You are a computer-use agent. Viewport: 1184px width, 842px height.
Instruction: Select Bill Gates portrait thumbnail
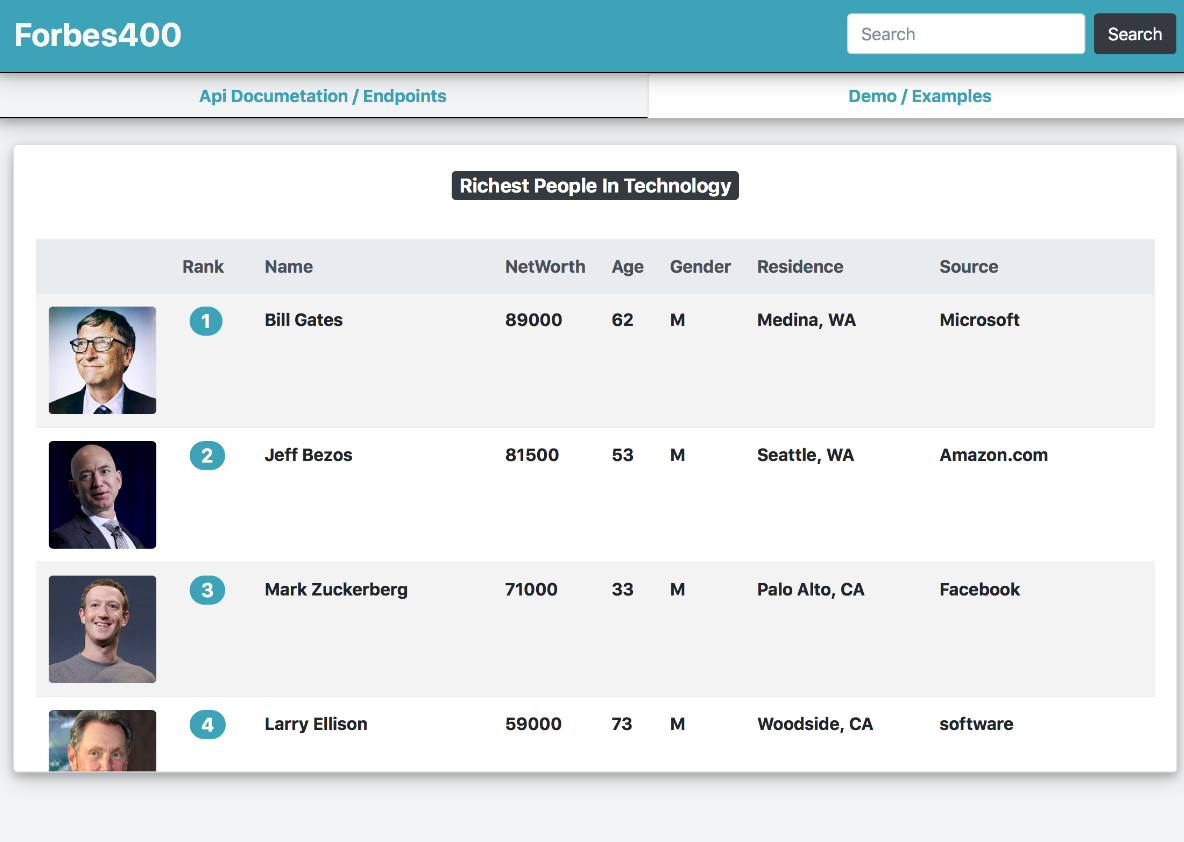tap(103, 360)
